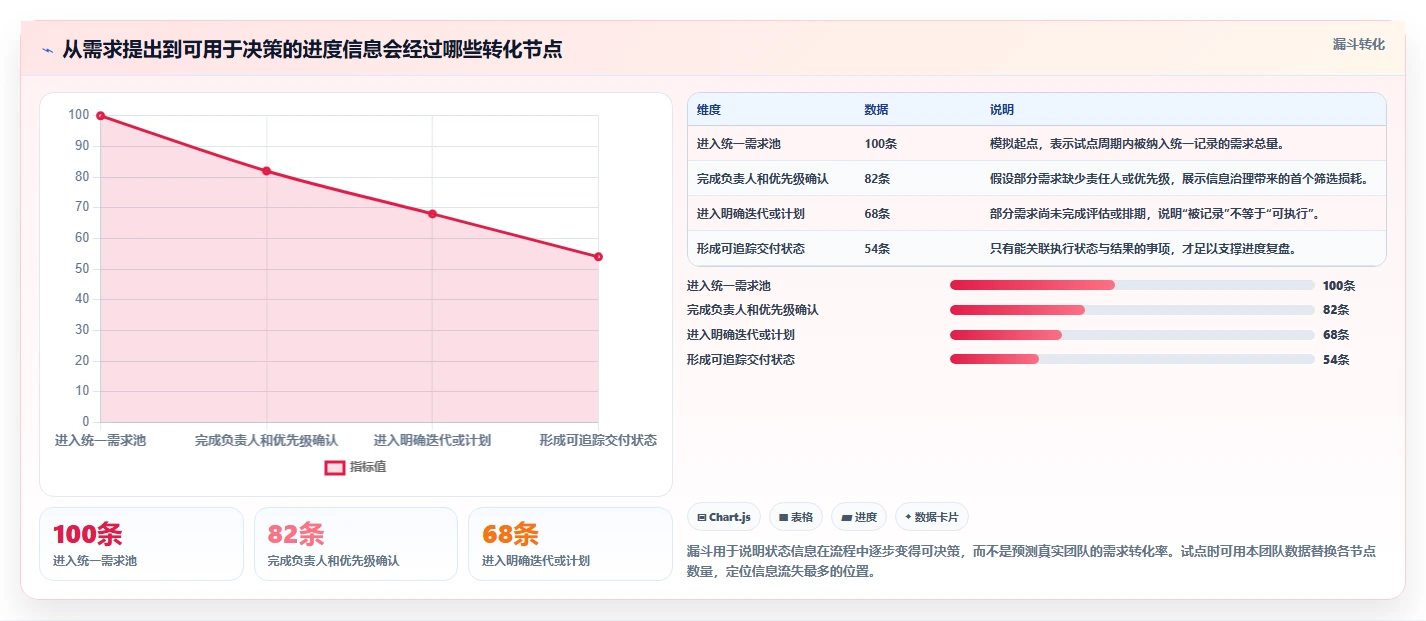Select the 100 data point on chart

coord(101,116)
